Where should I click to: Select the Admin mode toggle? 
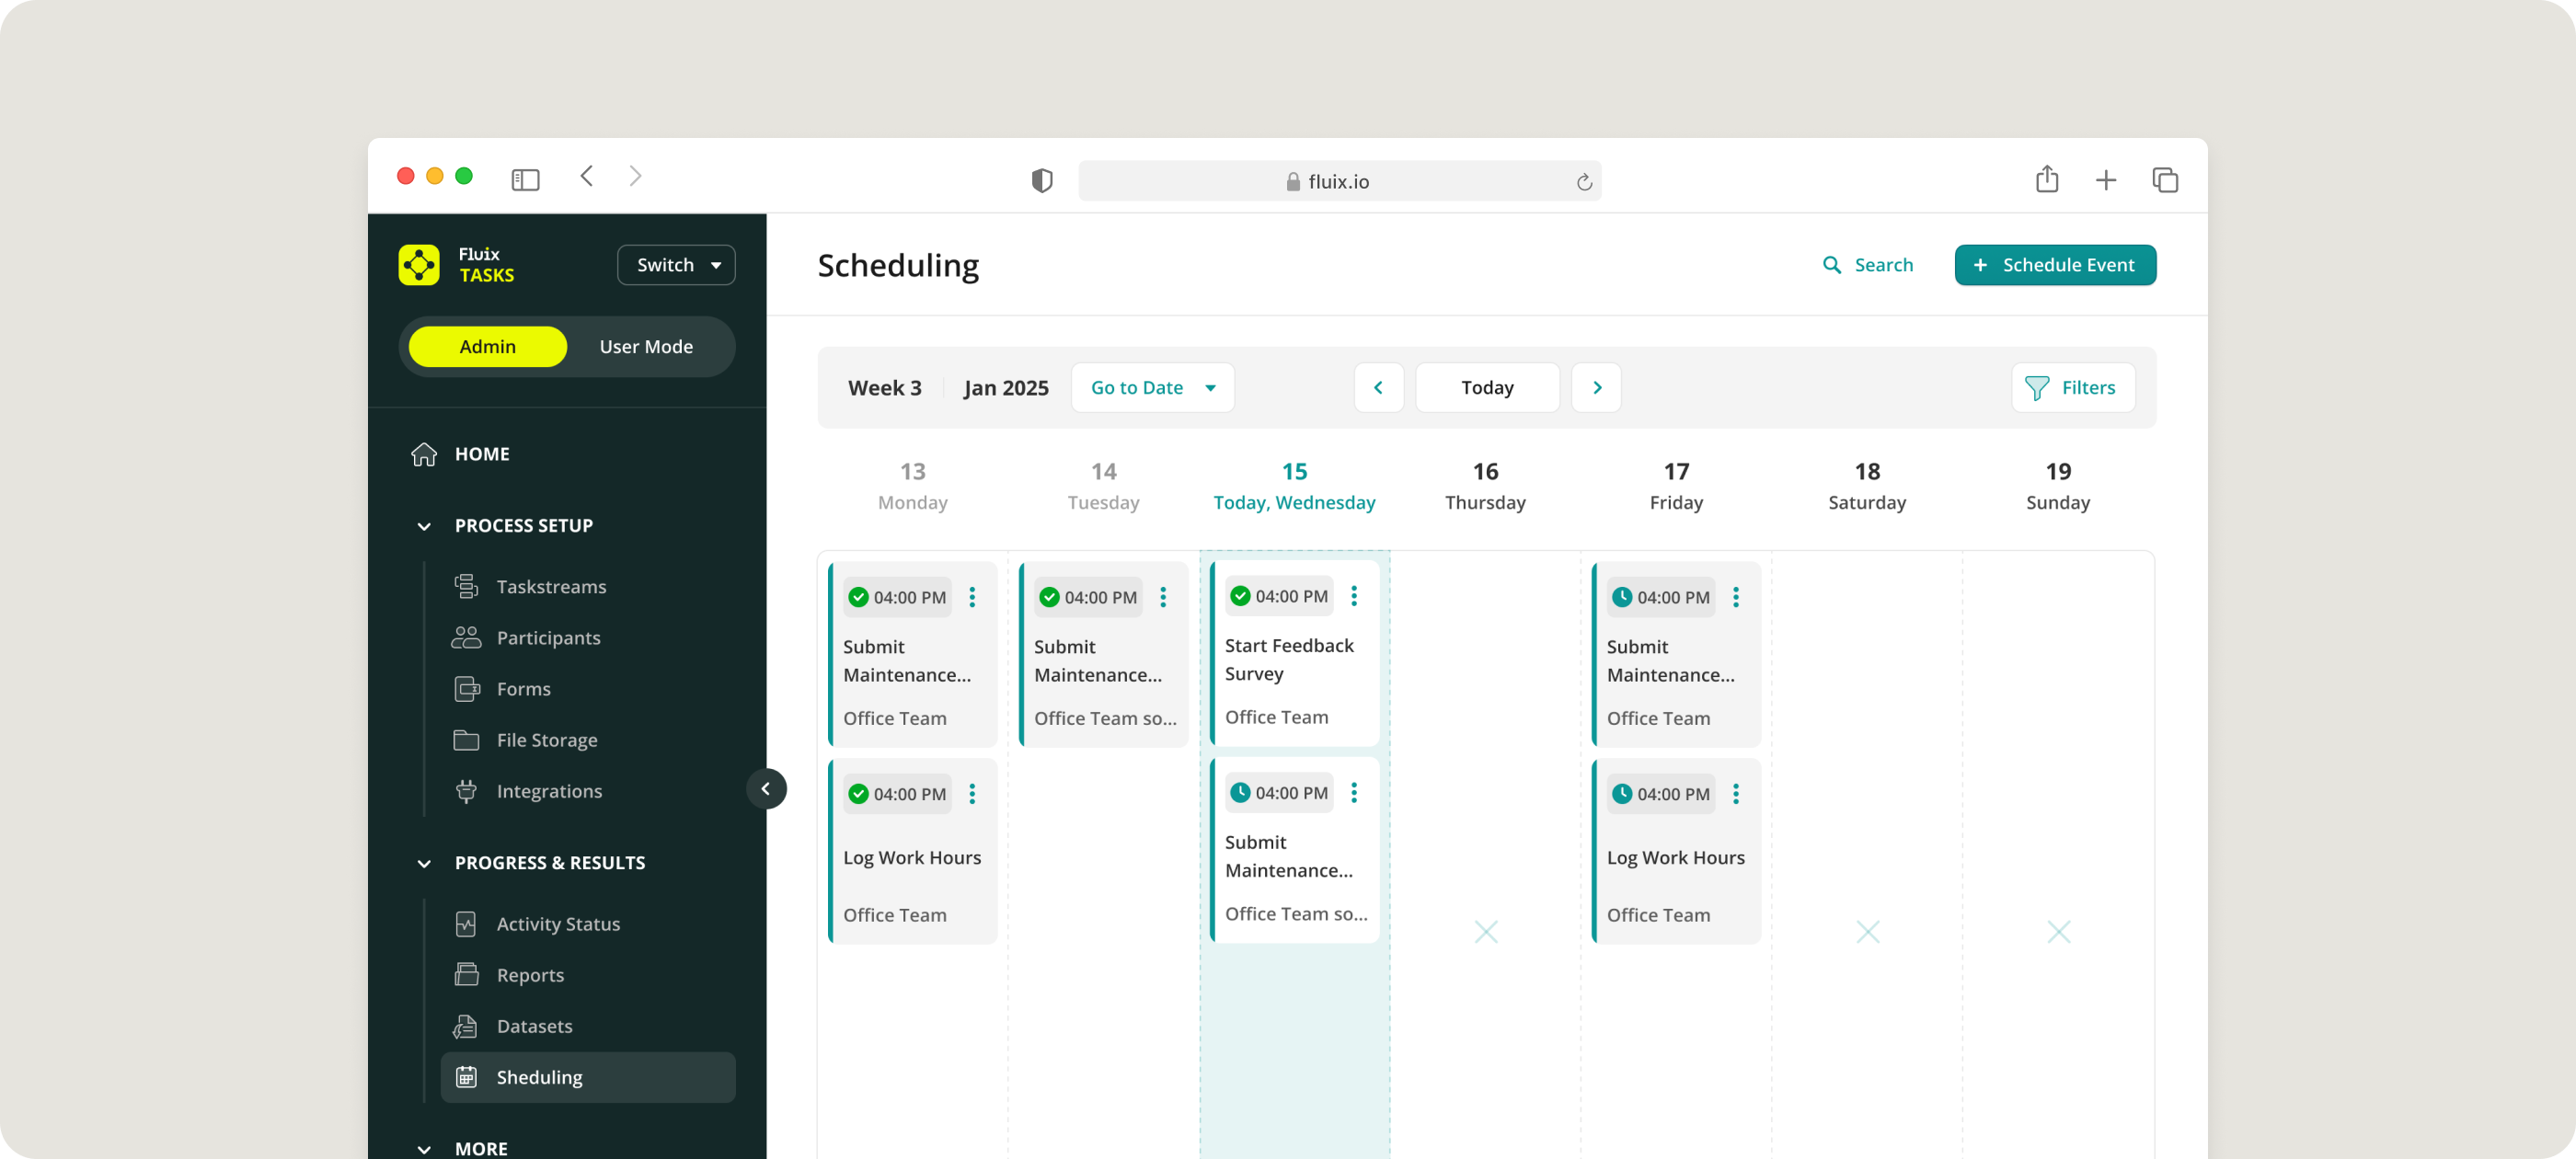[x=488, y=347]
